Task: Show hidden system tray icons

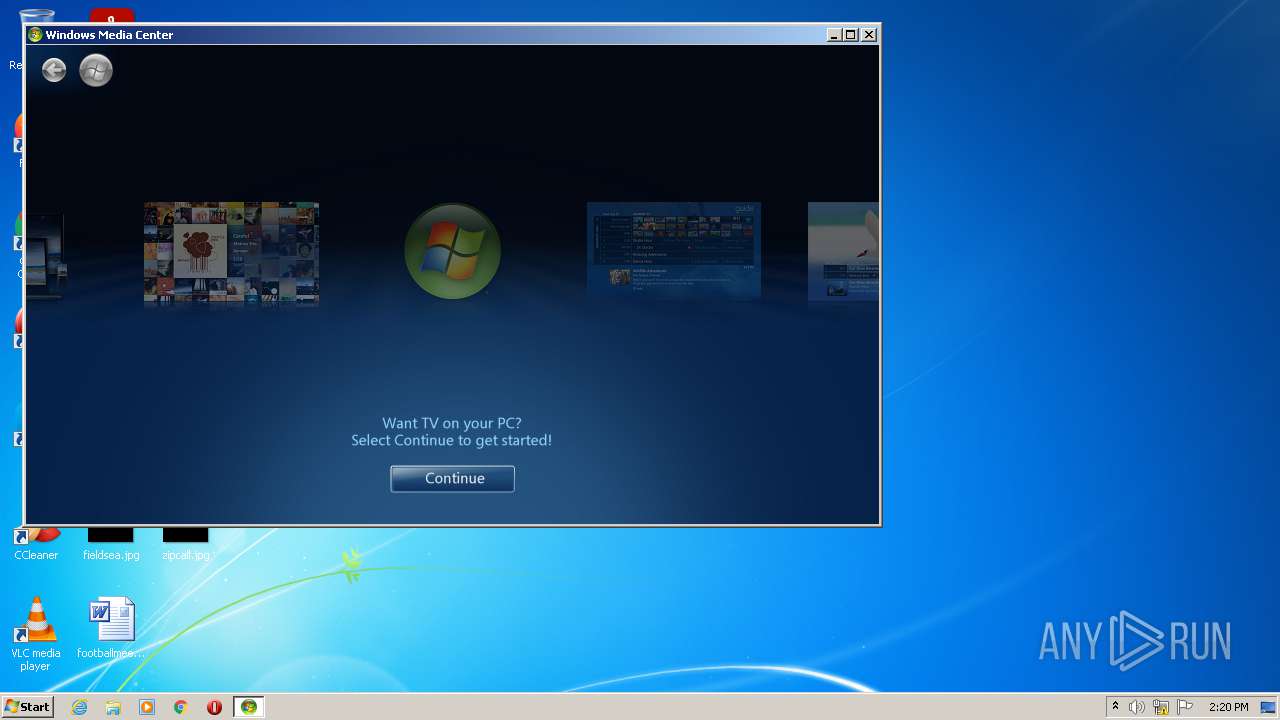Action: (x=1115, y=707)
